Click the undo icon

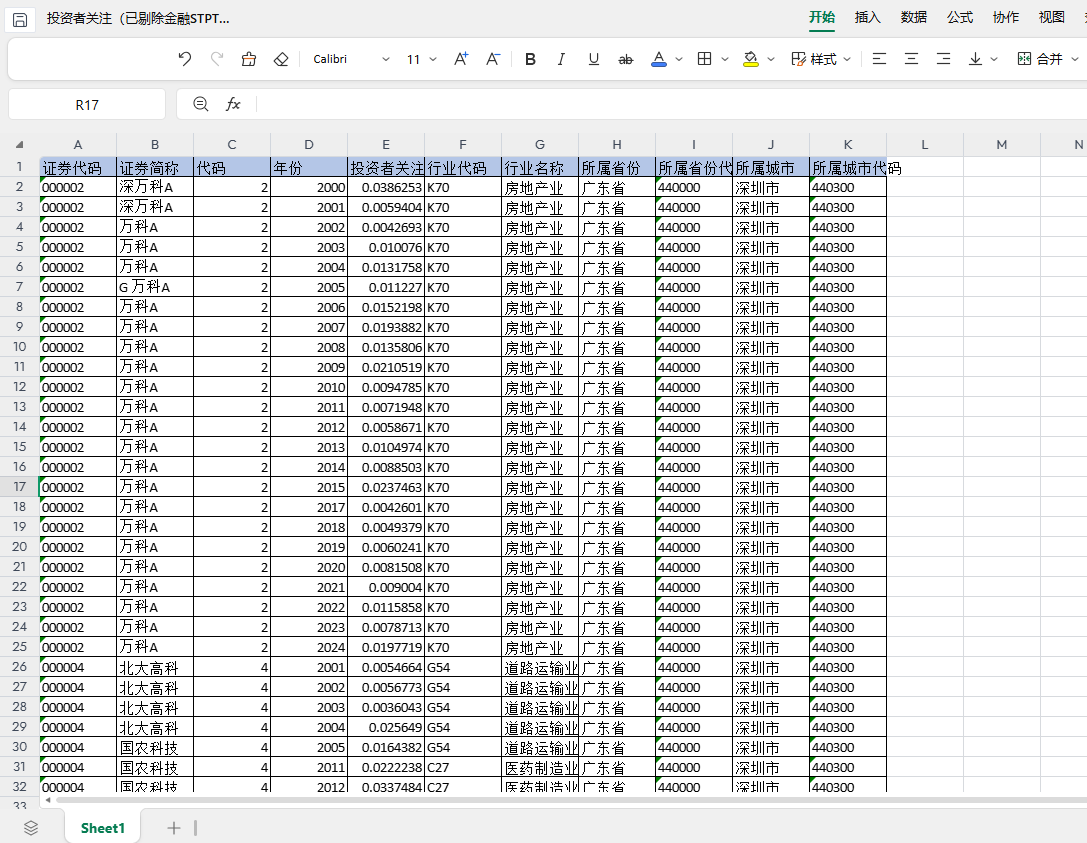[184, 60]
